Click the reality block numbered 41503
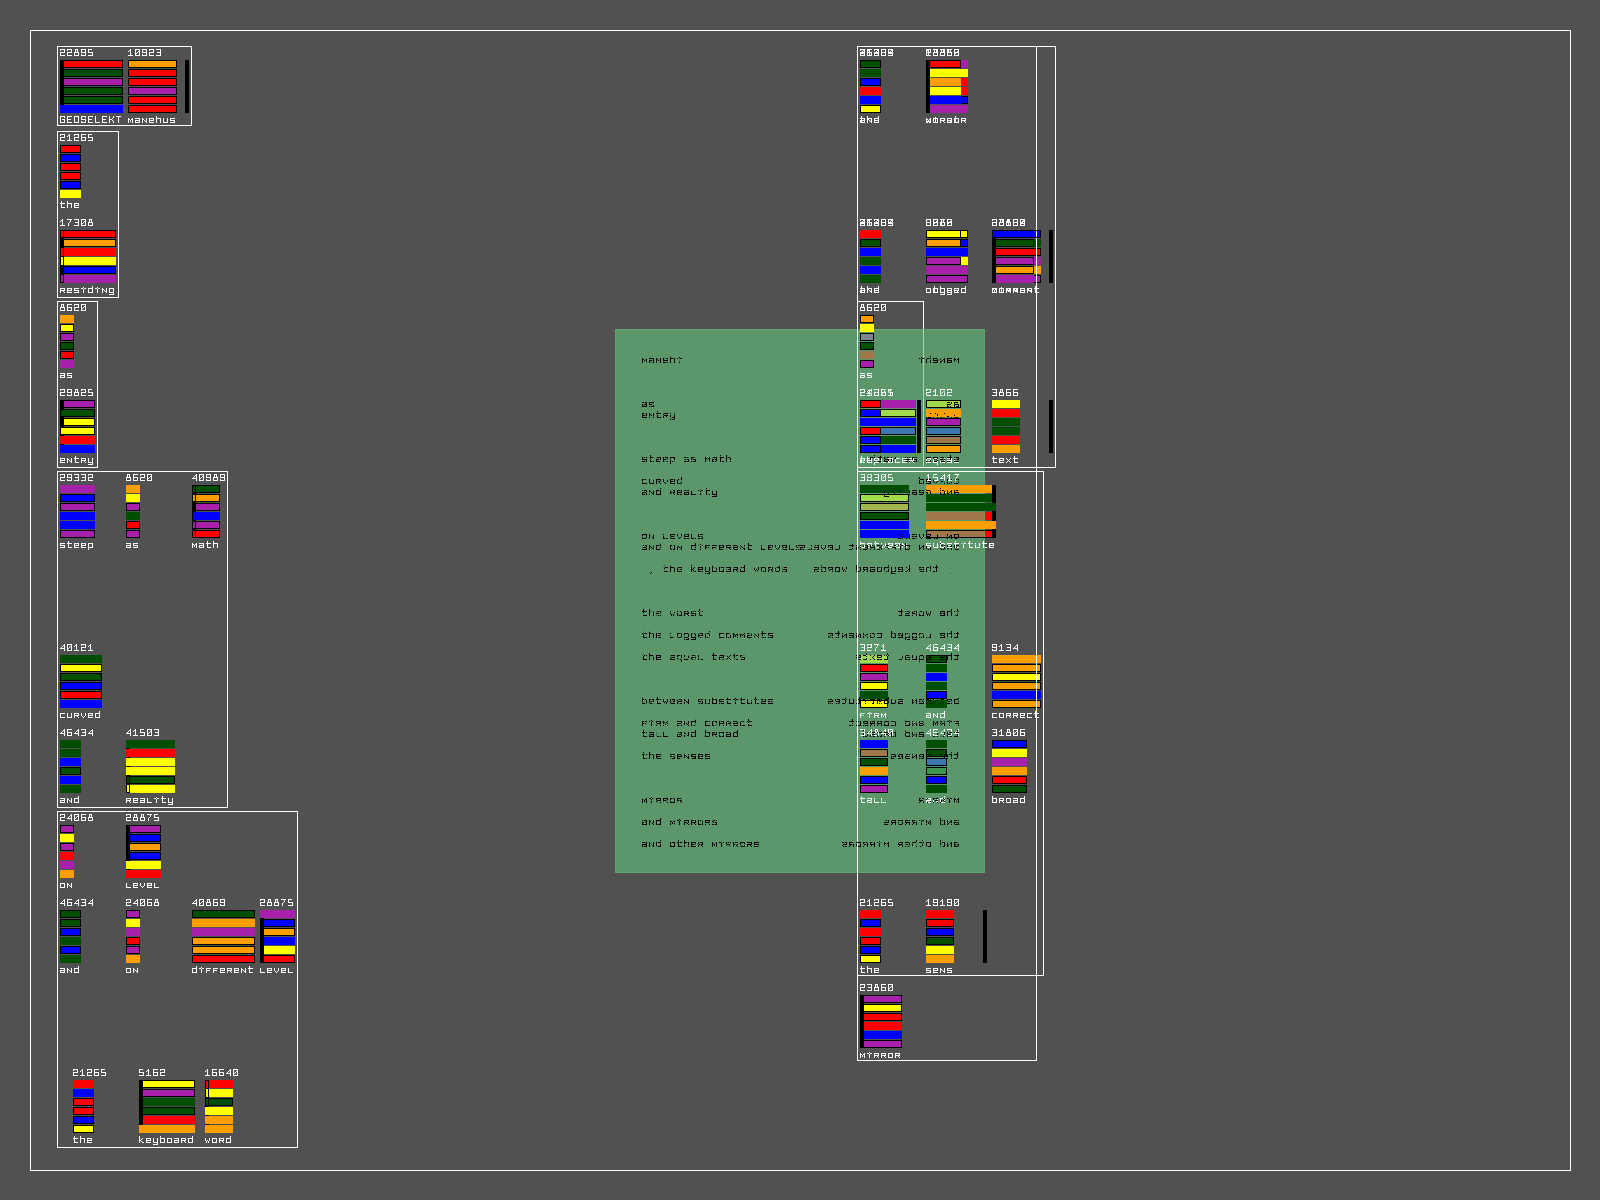The height and width of the screenshot is (1200, 1600). (x=150, y=766)
